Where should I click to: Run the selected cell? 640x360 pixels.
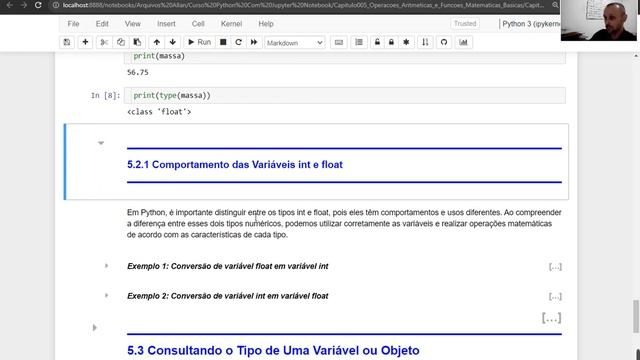coord(199,42)
